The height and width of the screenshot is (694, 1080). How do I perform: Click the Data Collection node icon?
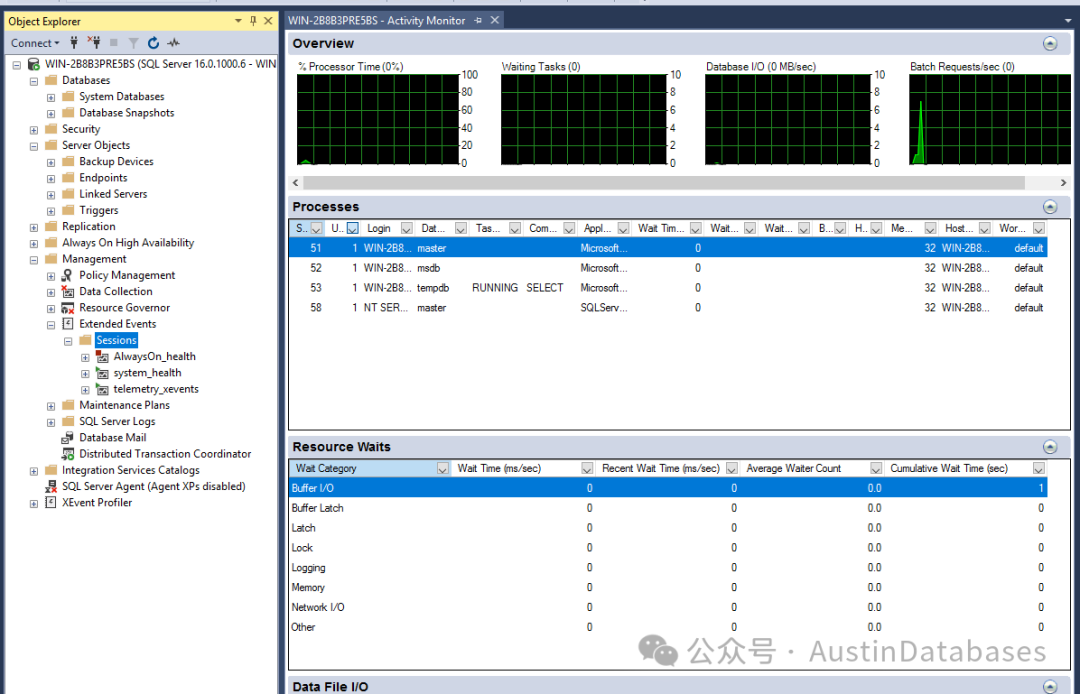pyautogui.click(x=68, y=291)
